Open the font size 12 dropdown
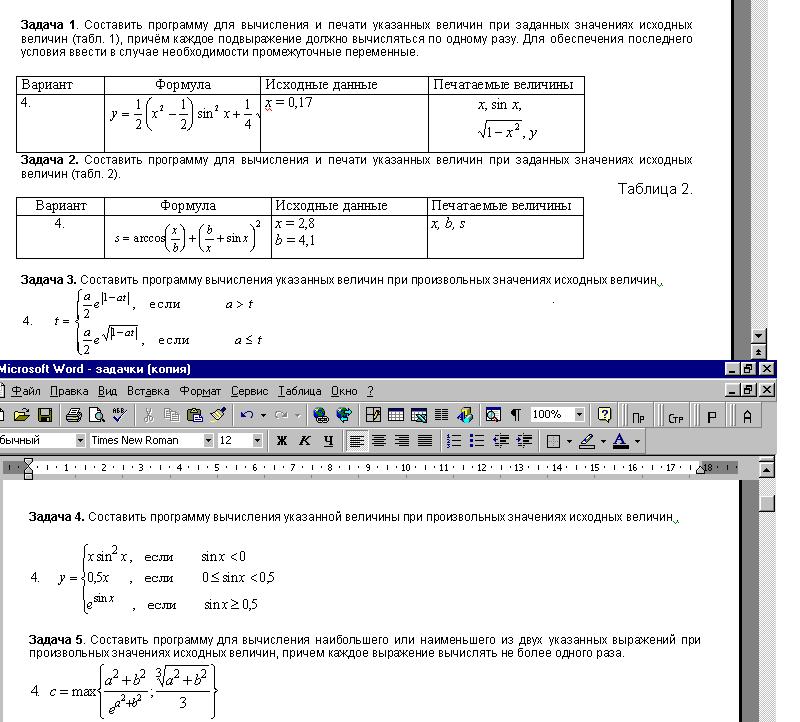This screenshot has height=722, width=800. (257, 441)
